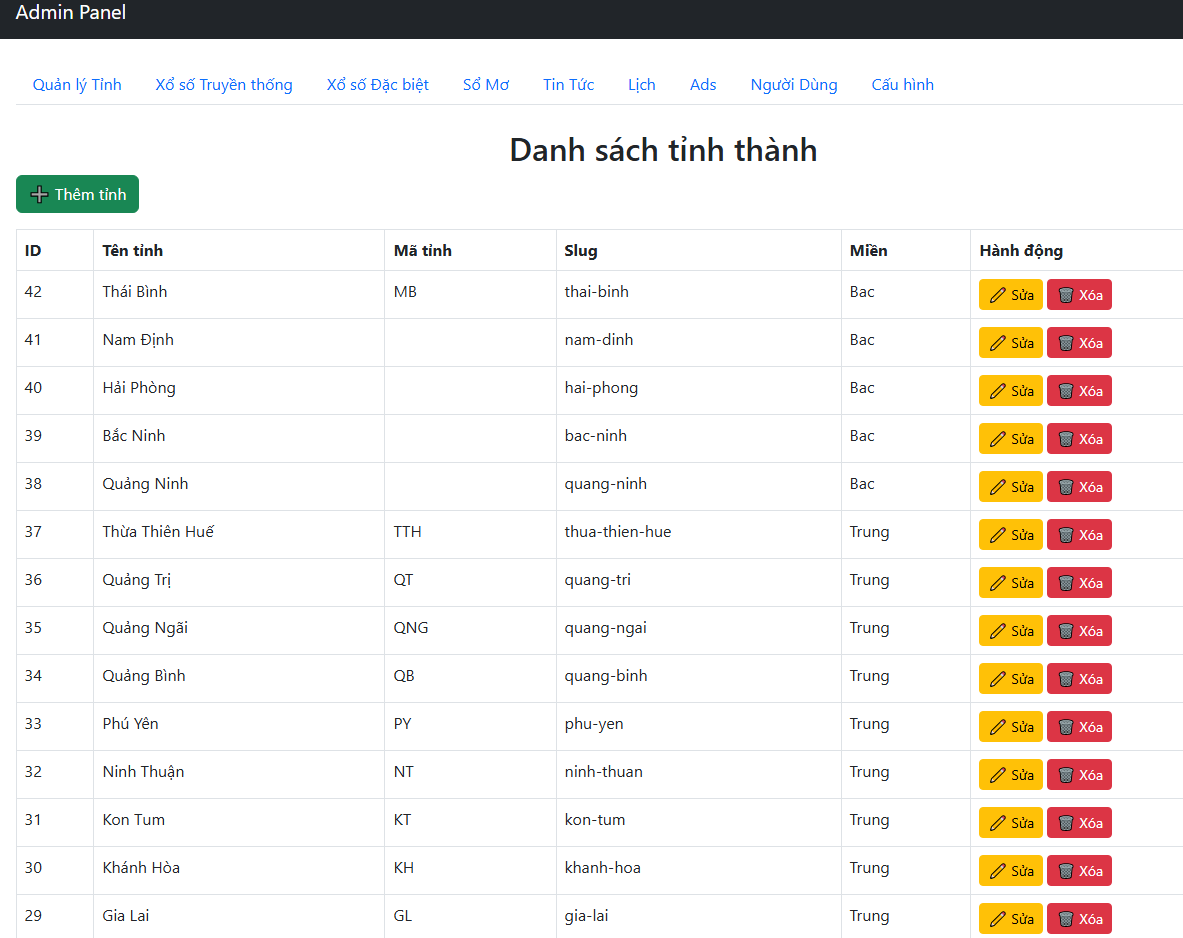The image size is (1183, 938).
Task: Open the Quản lý Tỉnh tab
Action: [77, 85]
